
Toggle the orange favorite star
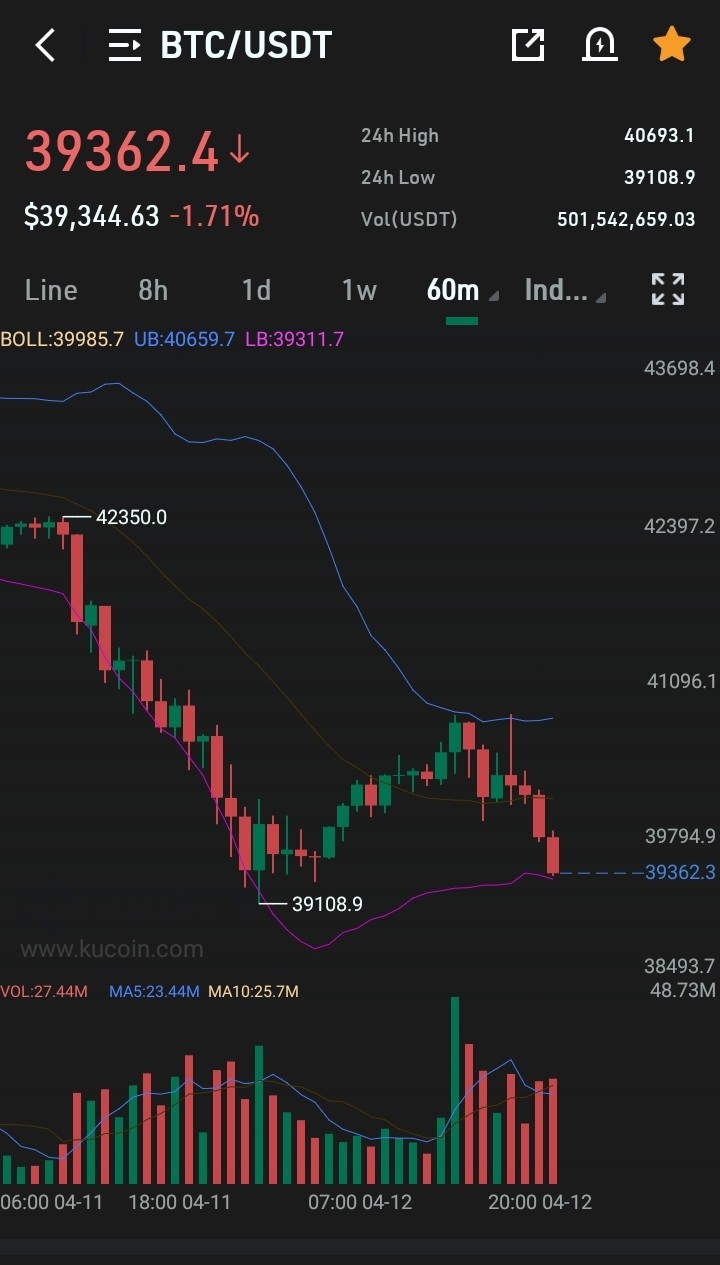671,45
